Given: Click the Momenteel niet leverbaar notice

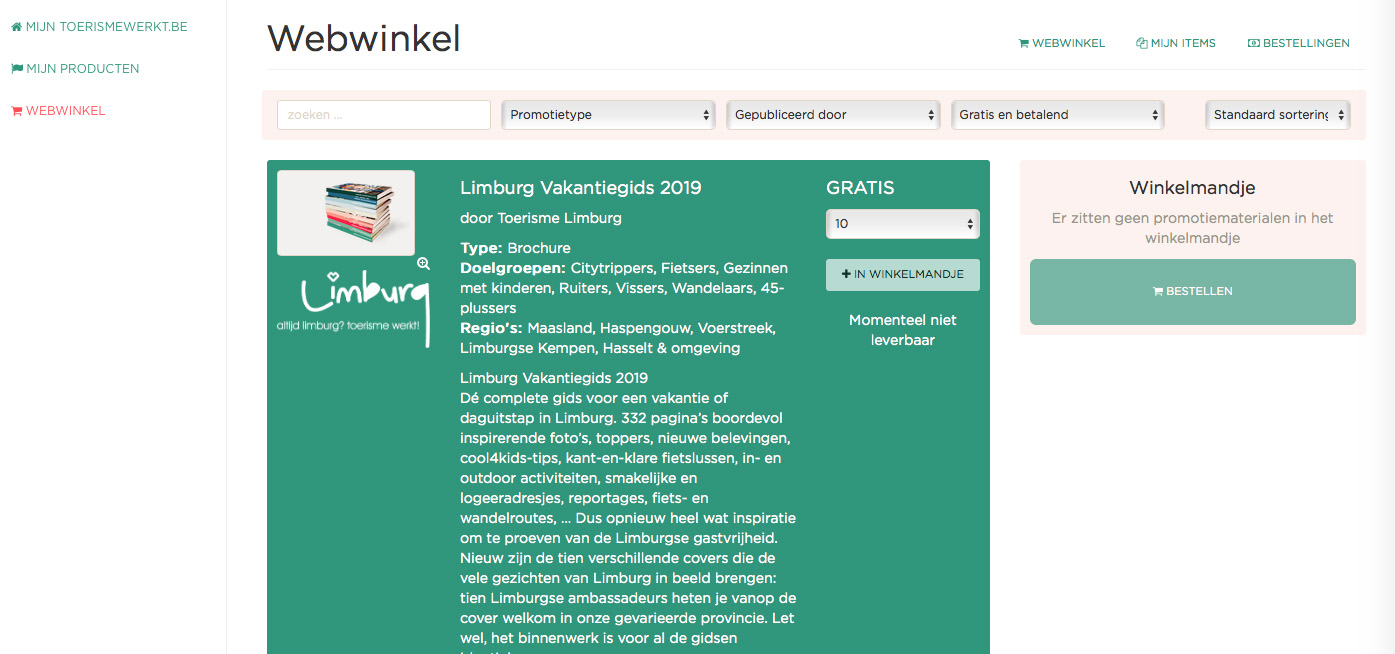Looking at the screenshot, I should [903, 330].
